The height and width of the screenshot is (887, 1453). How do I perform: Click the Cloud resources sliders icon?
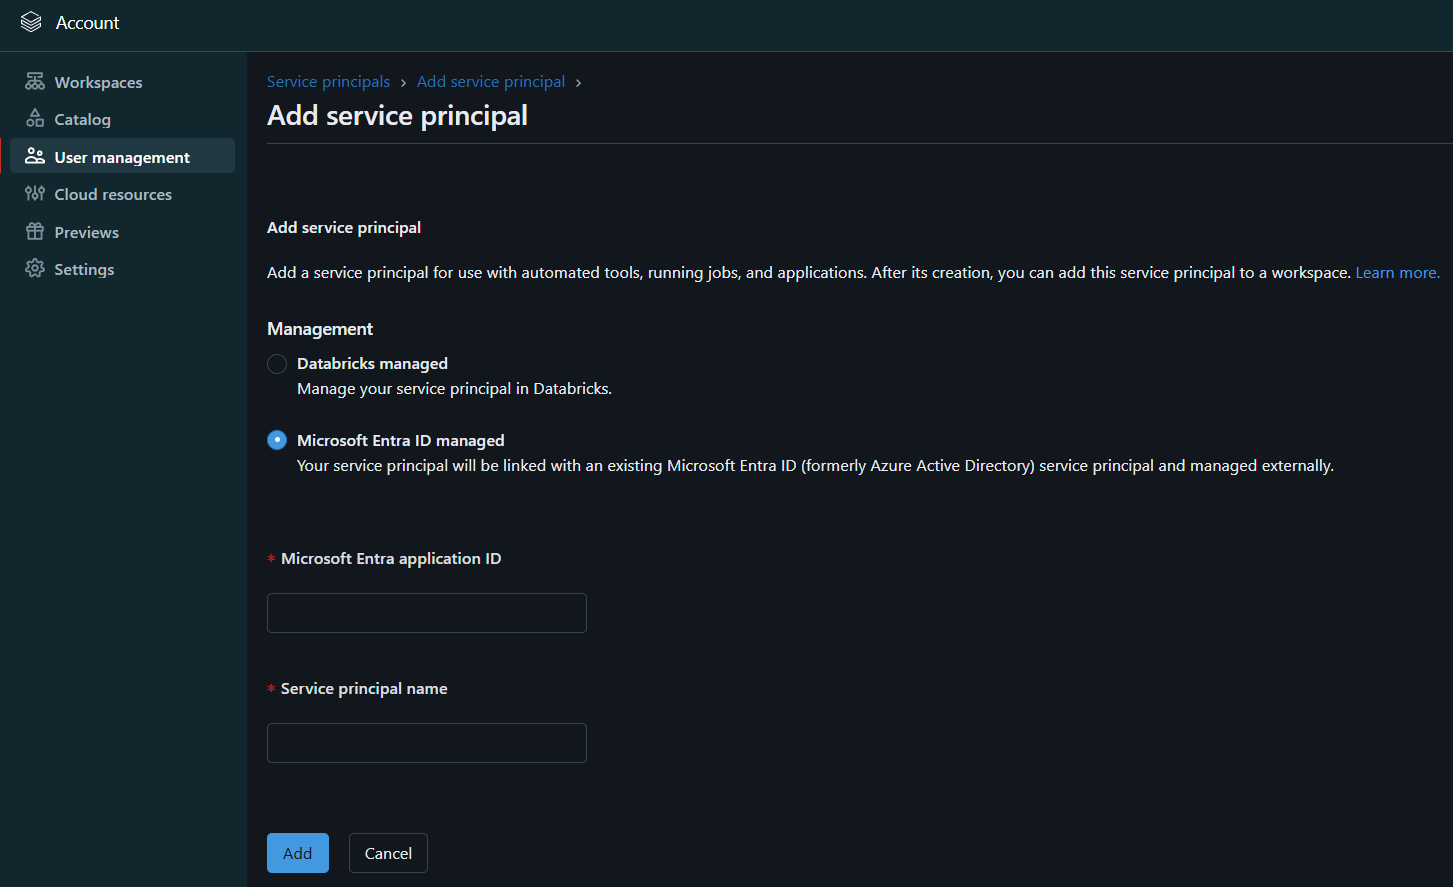35,193
